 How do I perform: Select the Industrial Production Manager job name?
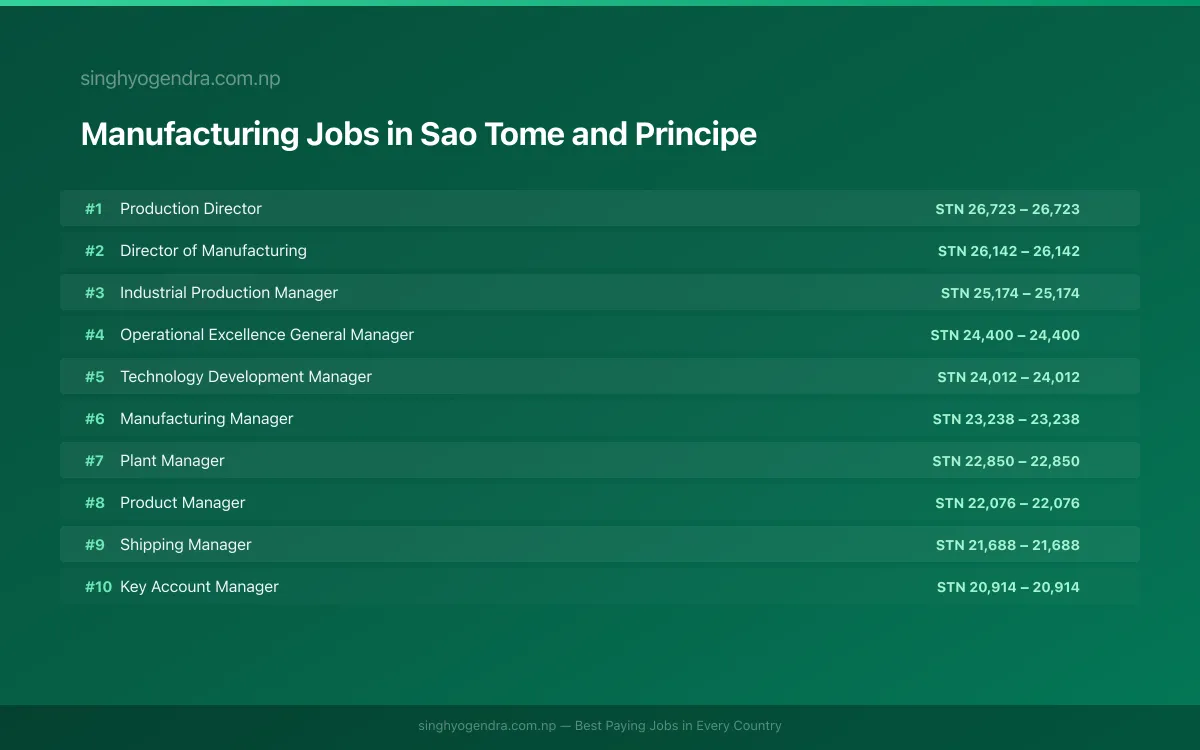(229, 293)
